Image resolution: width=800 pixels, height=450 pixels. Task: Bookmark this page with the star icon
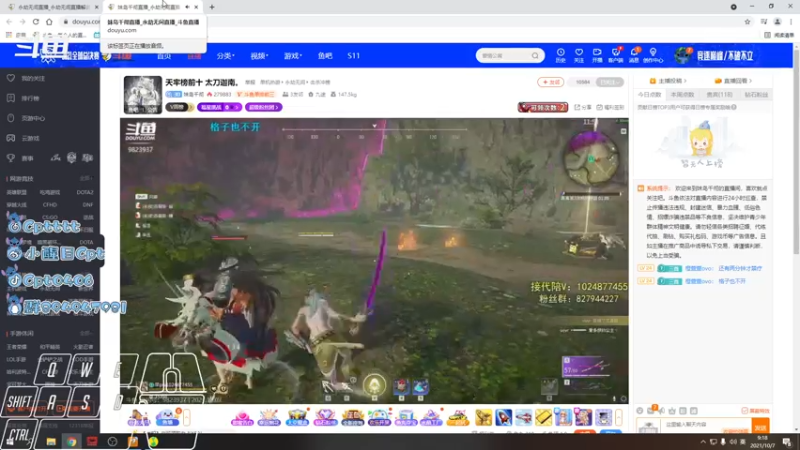(x=747, y=21)
